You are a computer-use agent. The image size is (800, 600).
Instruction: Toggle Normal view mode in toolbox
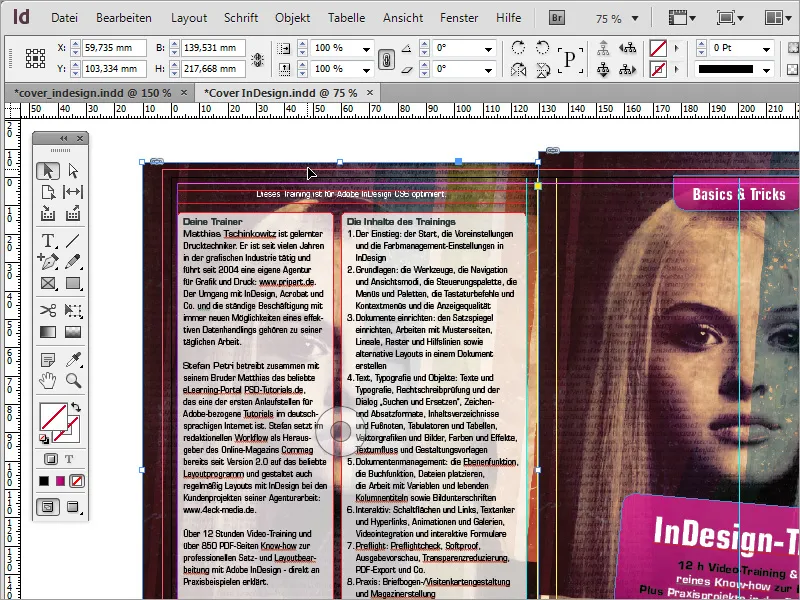(48, 507)
